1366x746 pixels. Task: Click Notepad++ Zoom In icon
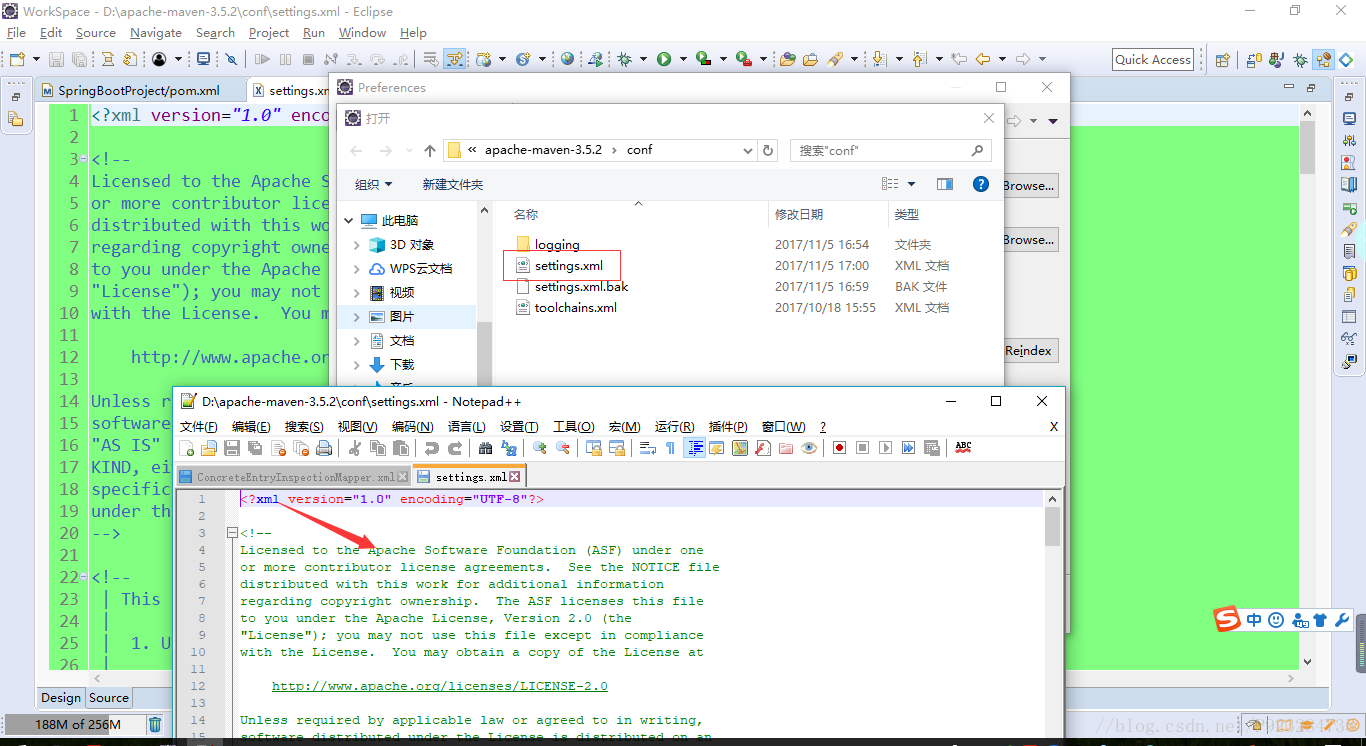point(540,448)
